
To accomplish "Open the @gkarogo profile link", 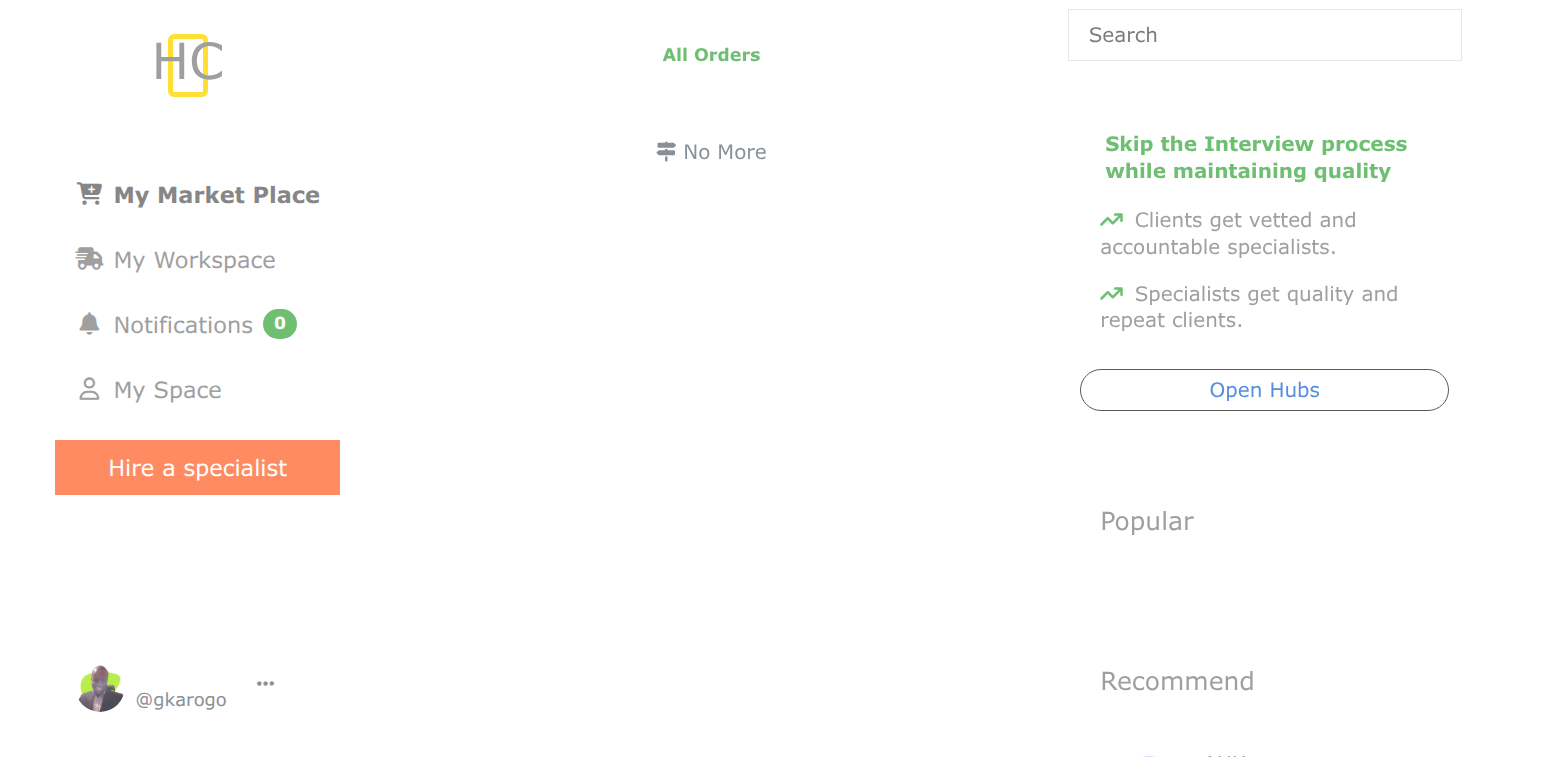I will click(181, 699).
